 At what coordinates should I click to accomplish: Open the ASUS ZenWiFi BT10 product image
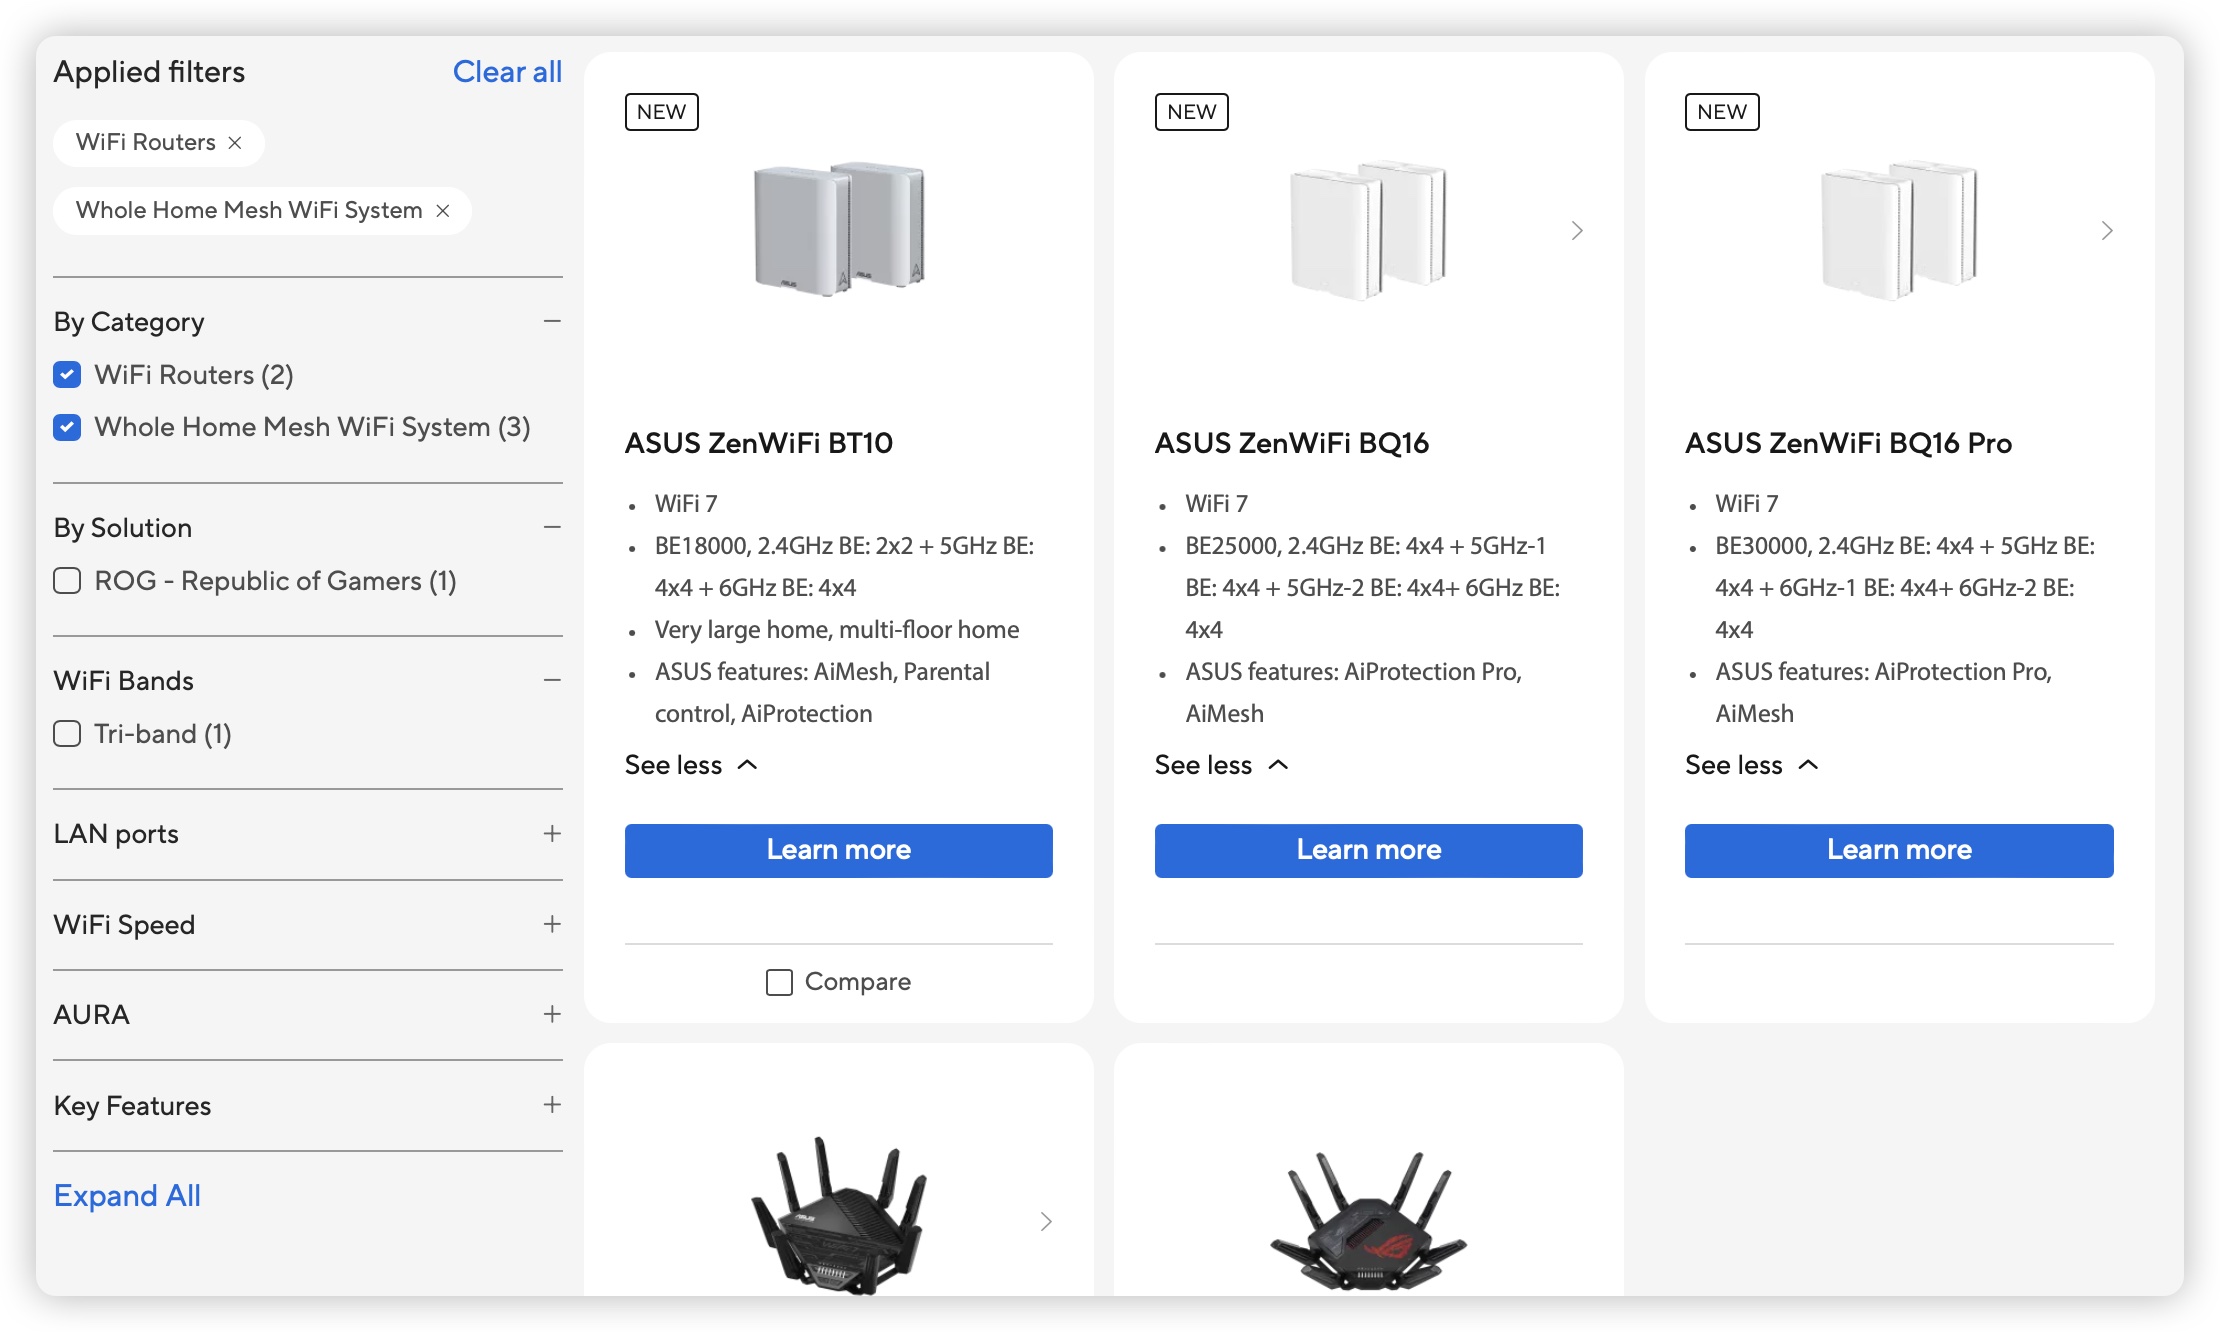click(x=839, y=229)
